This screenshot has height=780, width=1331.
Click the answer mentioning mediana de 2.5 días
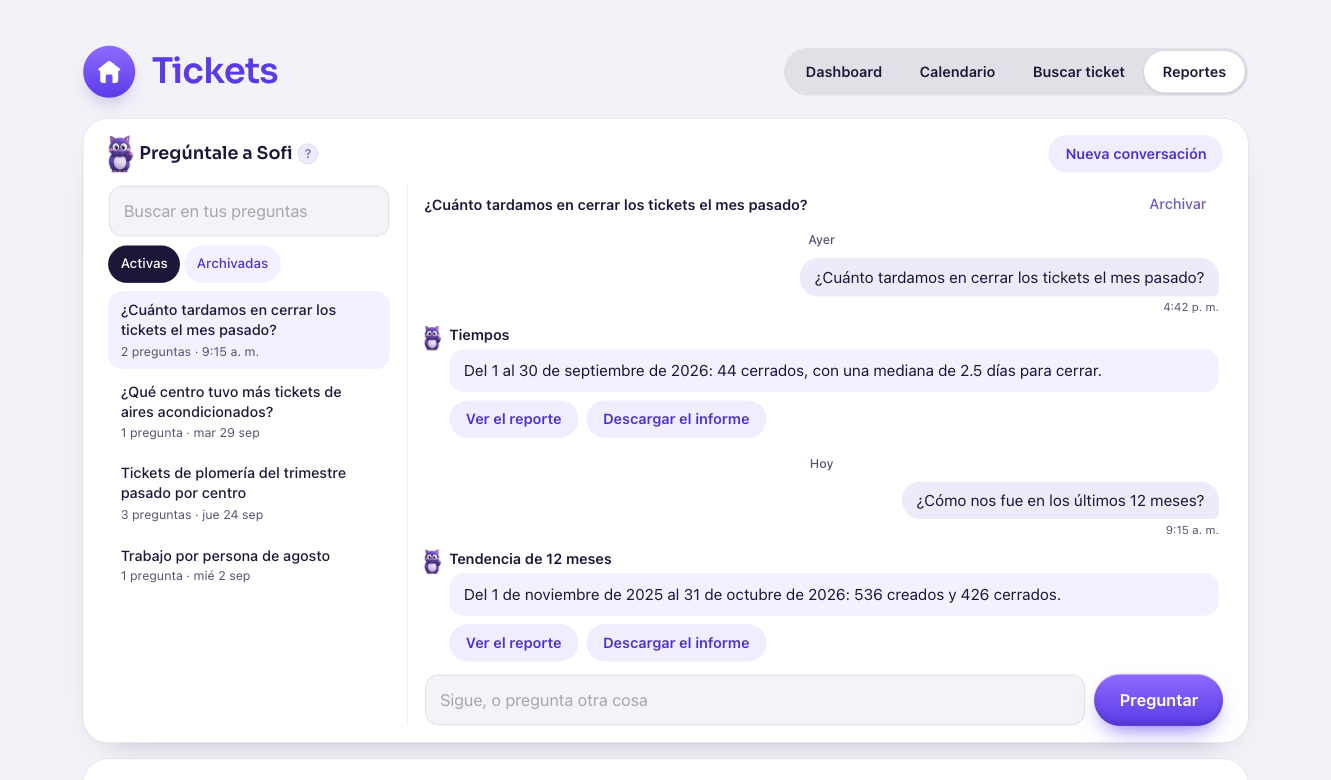834,371
